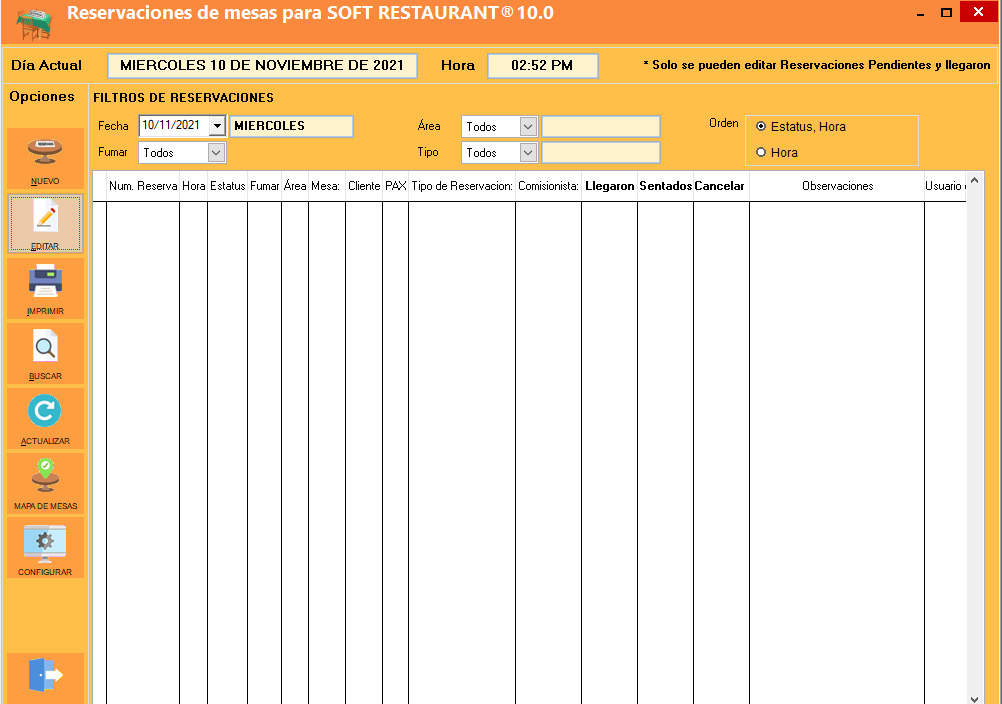Open the Configurar gear monitor icon
Image resolution: width=1002 pixels, height=704 pixels.
pos(45,544)
